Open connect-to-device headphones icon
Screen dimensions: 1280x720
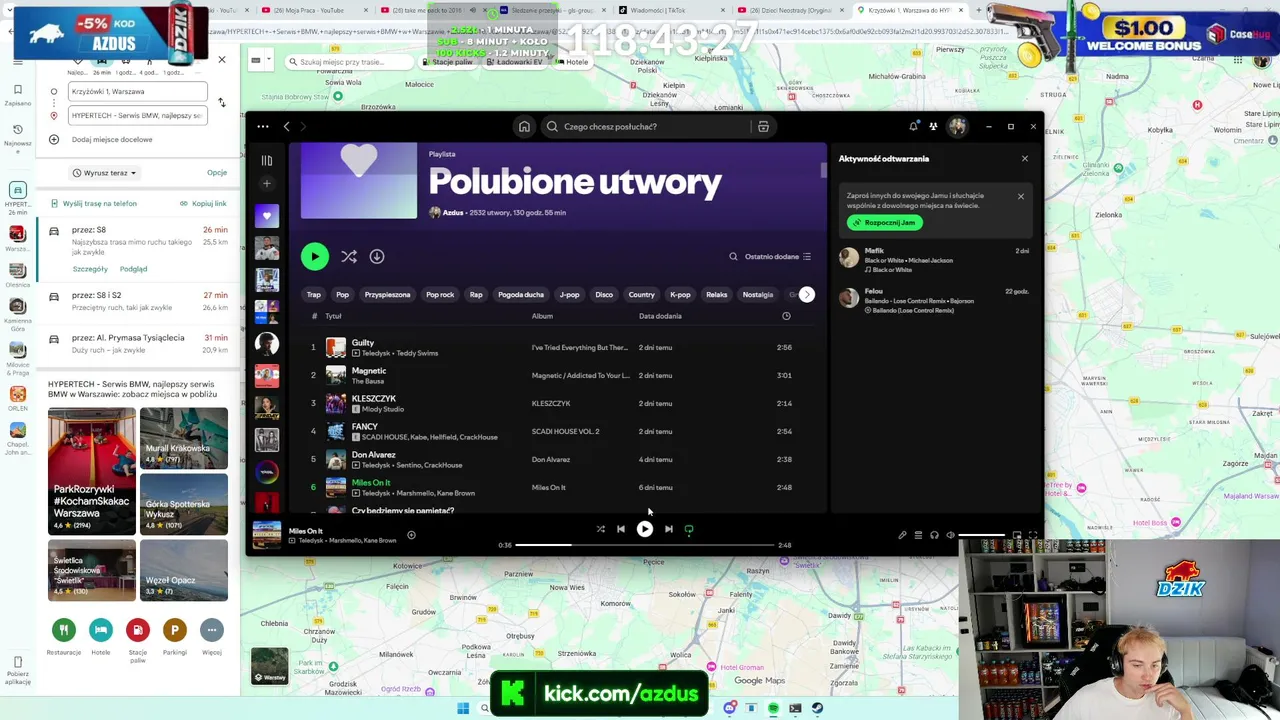click(x=934, y=536)
